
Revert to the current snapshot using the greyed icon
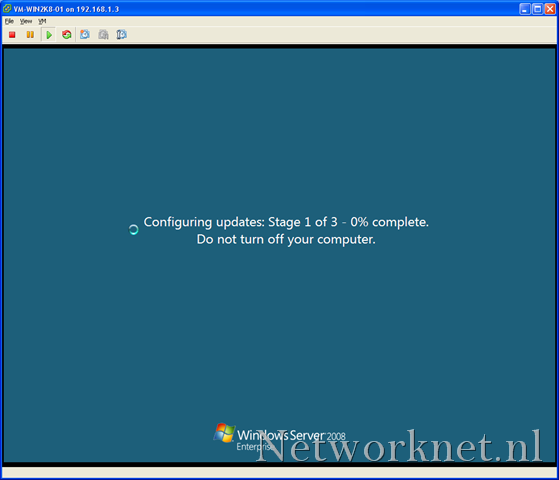point(103,35)
